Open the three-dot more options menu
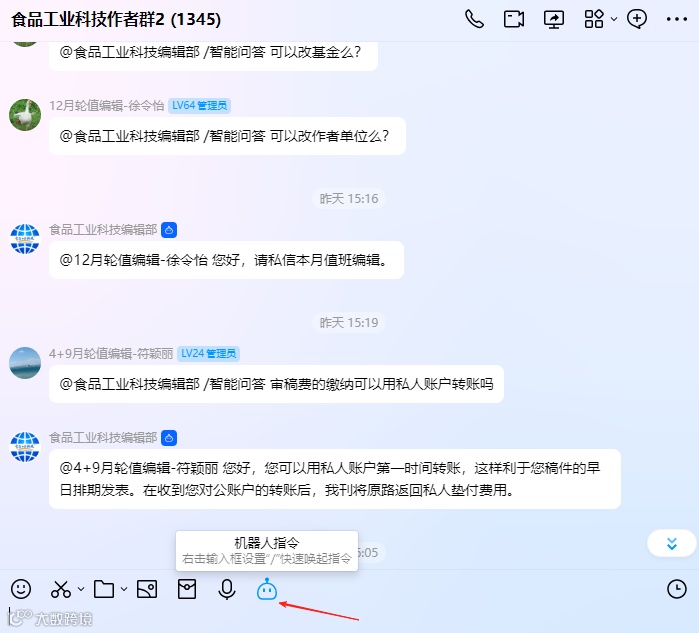Image resolution: width=699 pixels, height=633 pixels. coord(676,19)
